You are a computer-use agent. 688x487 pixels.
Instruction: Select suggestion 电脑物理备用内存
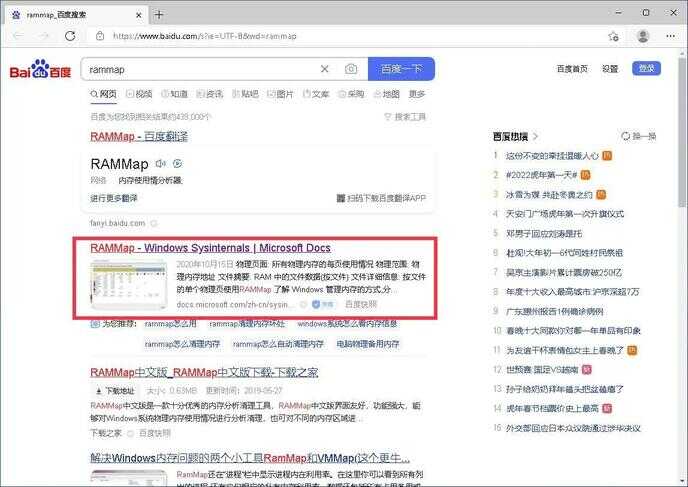coord(368,344)
